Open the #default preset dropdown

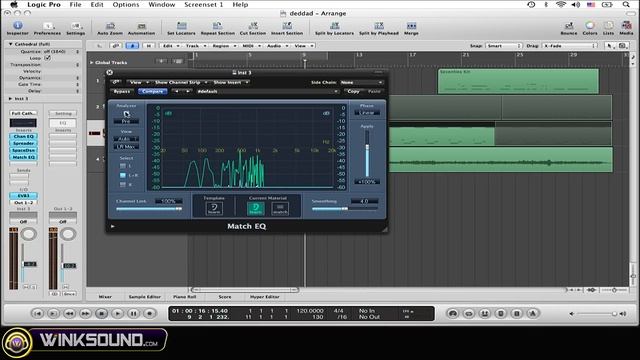(267, 91)
